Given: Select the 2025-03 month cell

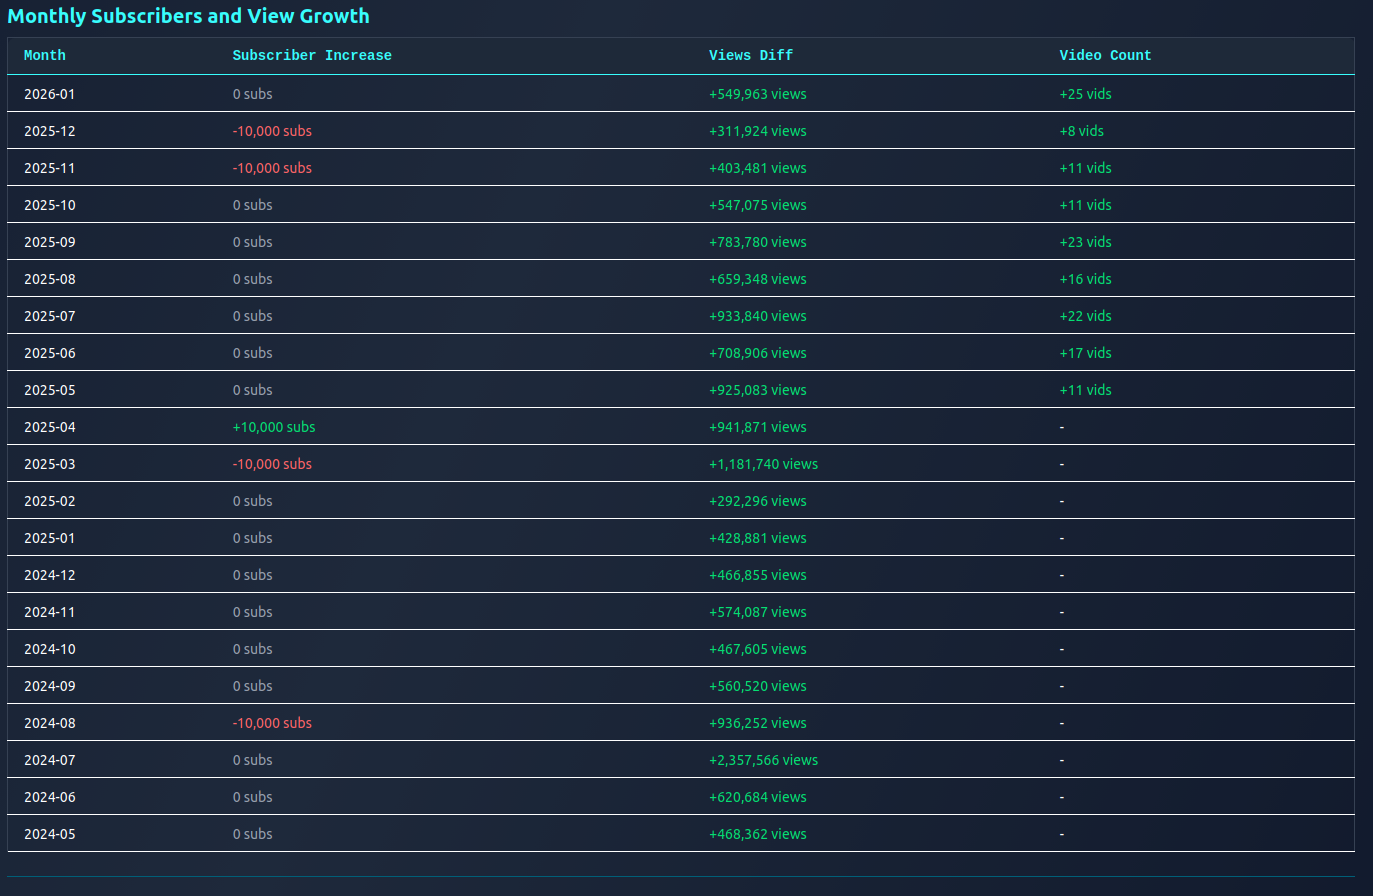Looking at the screenshot, I should point(50,464).
